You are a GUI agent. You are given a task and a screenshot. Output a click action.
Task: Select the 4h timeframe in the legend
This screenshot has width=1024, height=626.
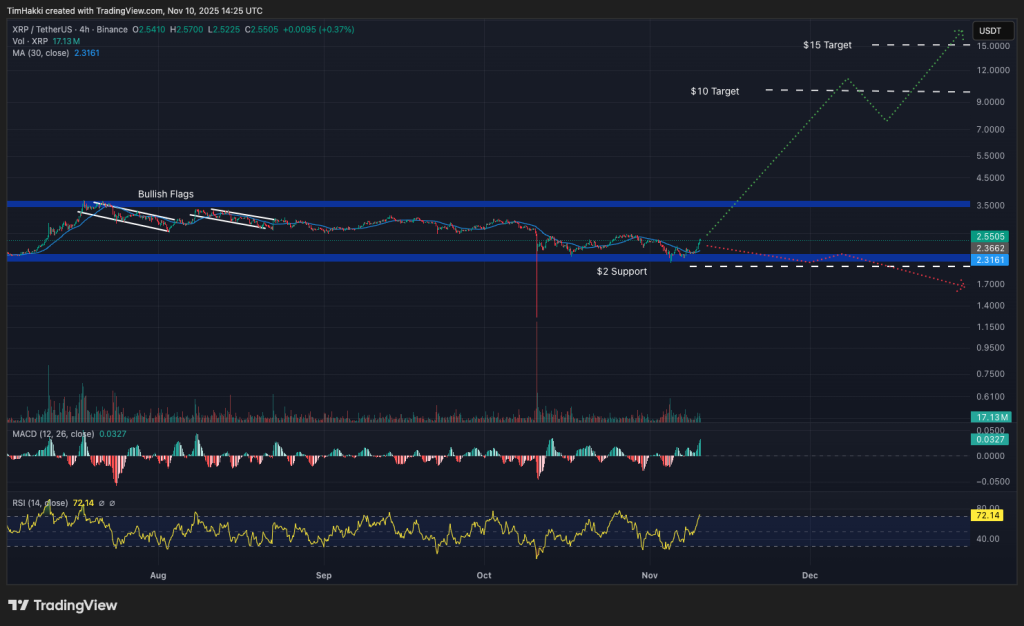[83, 31]
